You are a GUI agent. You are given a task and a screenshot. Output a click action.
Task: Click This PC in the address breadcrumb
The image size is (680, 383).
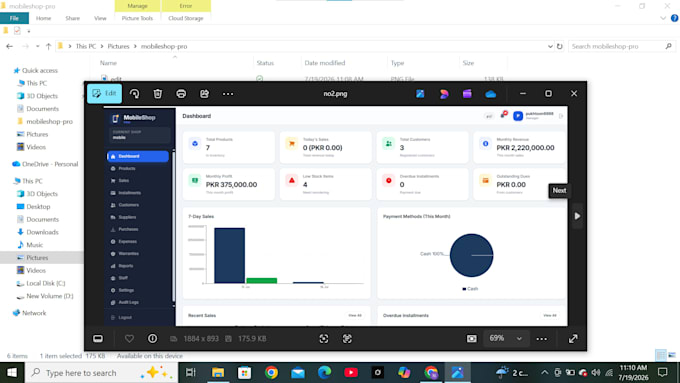click(85, 46)
